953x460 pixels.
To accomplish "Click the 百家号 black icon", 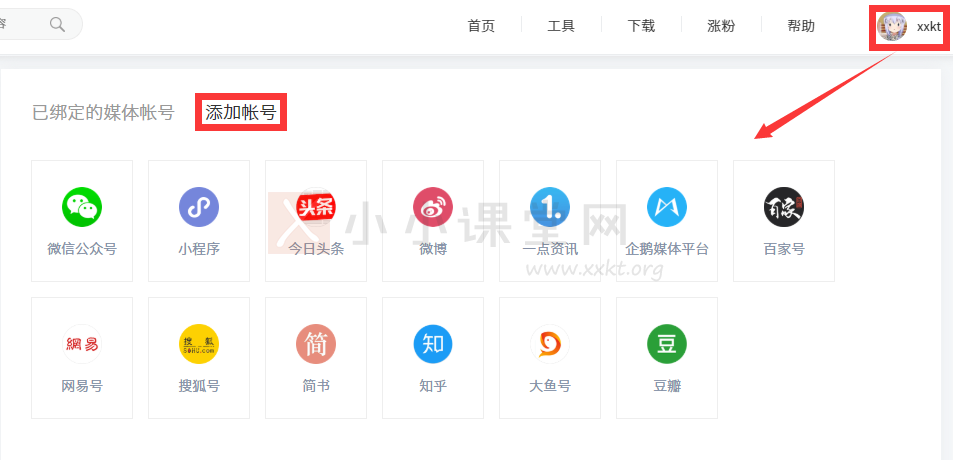I will (x=784, y=207).
